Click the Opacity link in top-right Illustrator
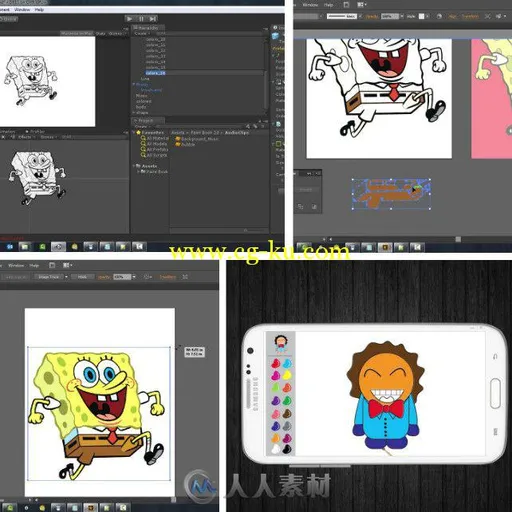 point(372,16)
